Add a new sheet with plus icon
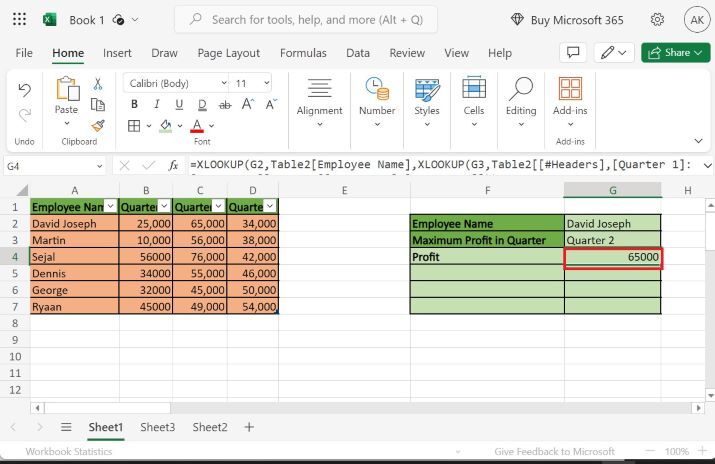This screenshot has height=464, width=715. tap(249, 427)
